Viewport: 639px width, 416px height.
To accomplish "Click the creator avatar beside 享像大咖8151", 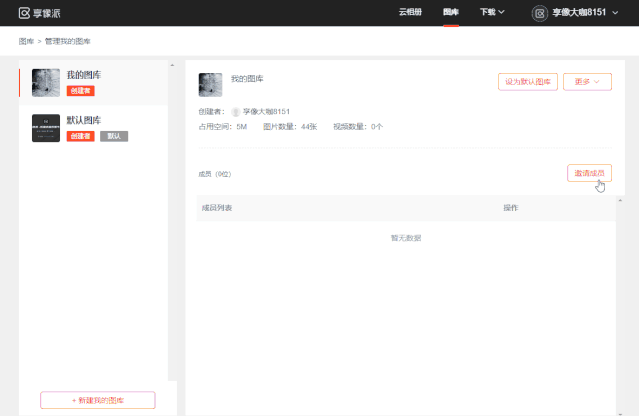I will pyautogui.click(x=236, y=112).
